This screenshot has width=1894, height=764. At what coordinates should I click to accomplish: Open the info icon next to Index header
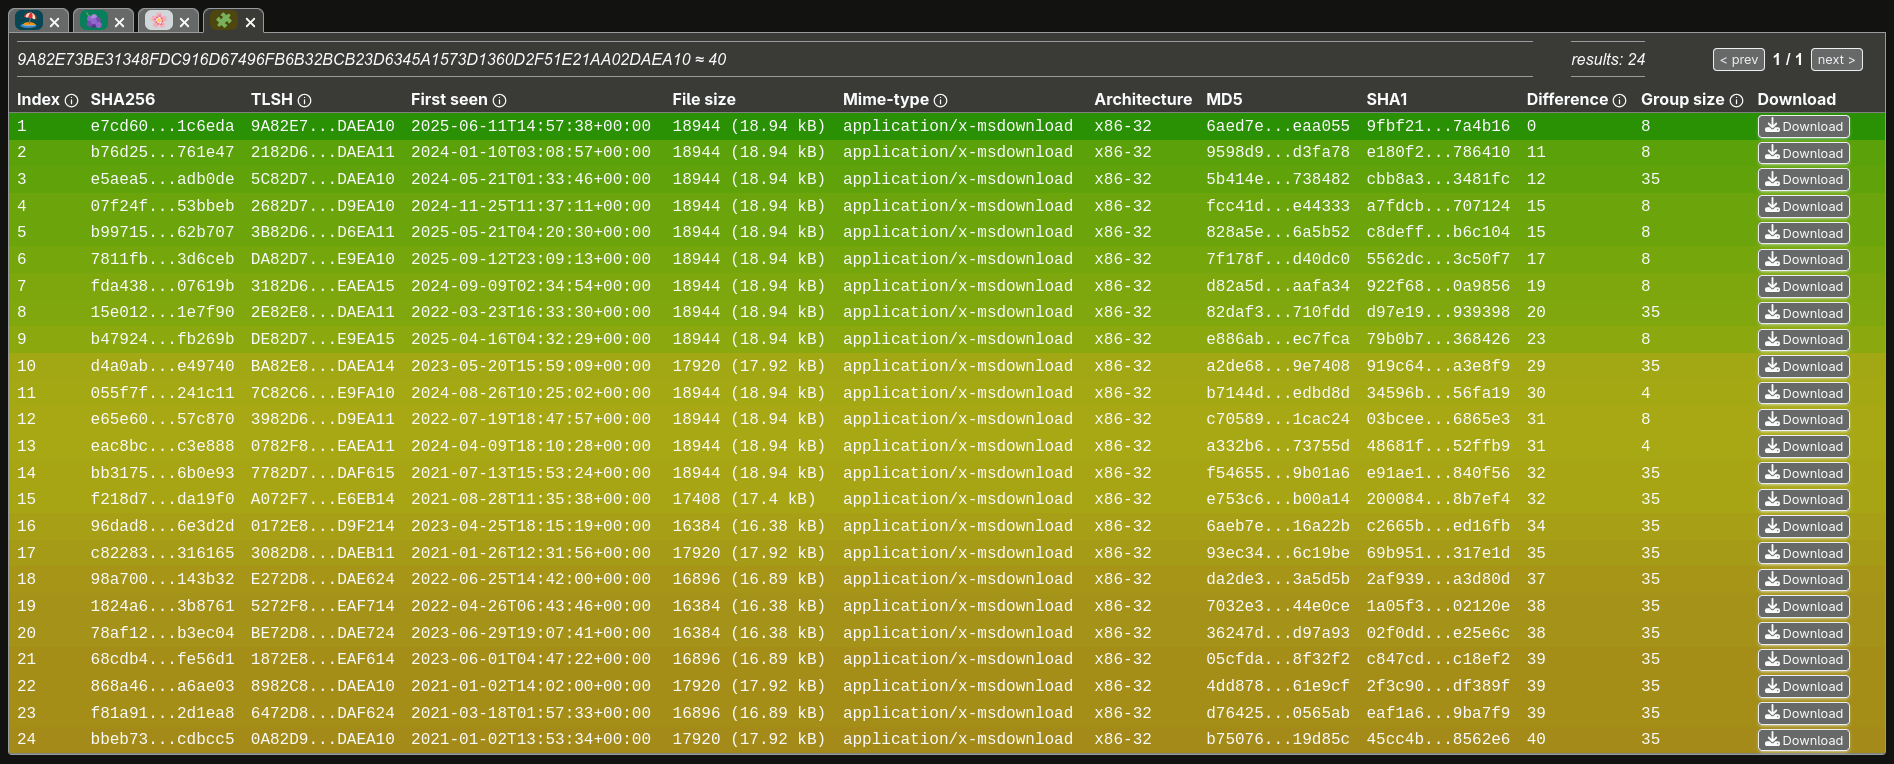(x=71, y=101)
